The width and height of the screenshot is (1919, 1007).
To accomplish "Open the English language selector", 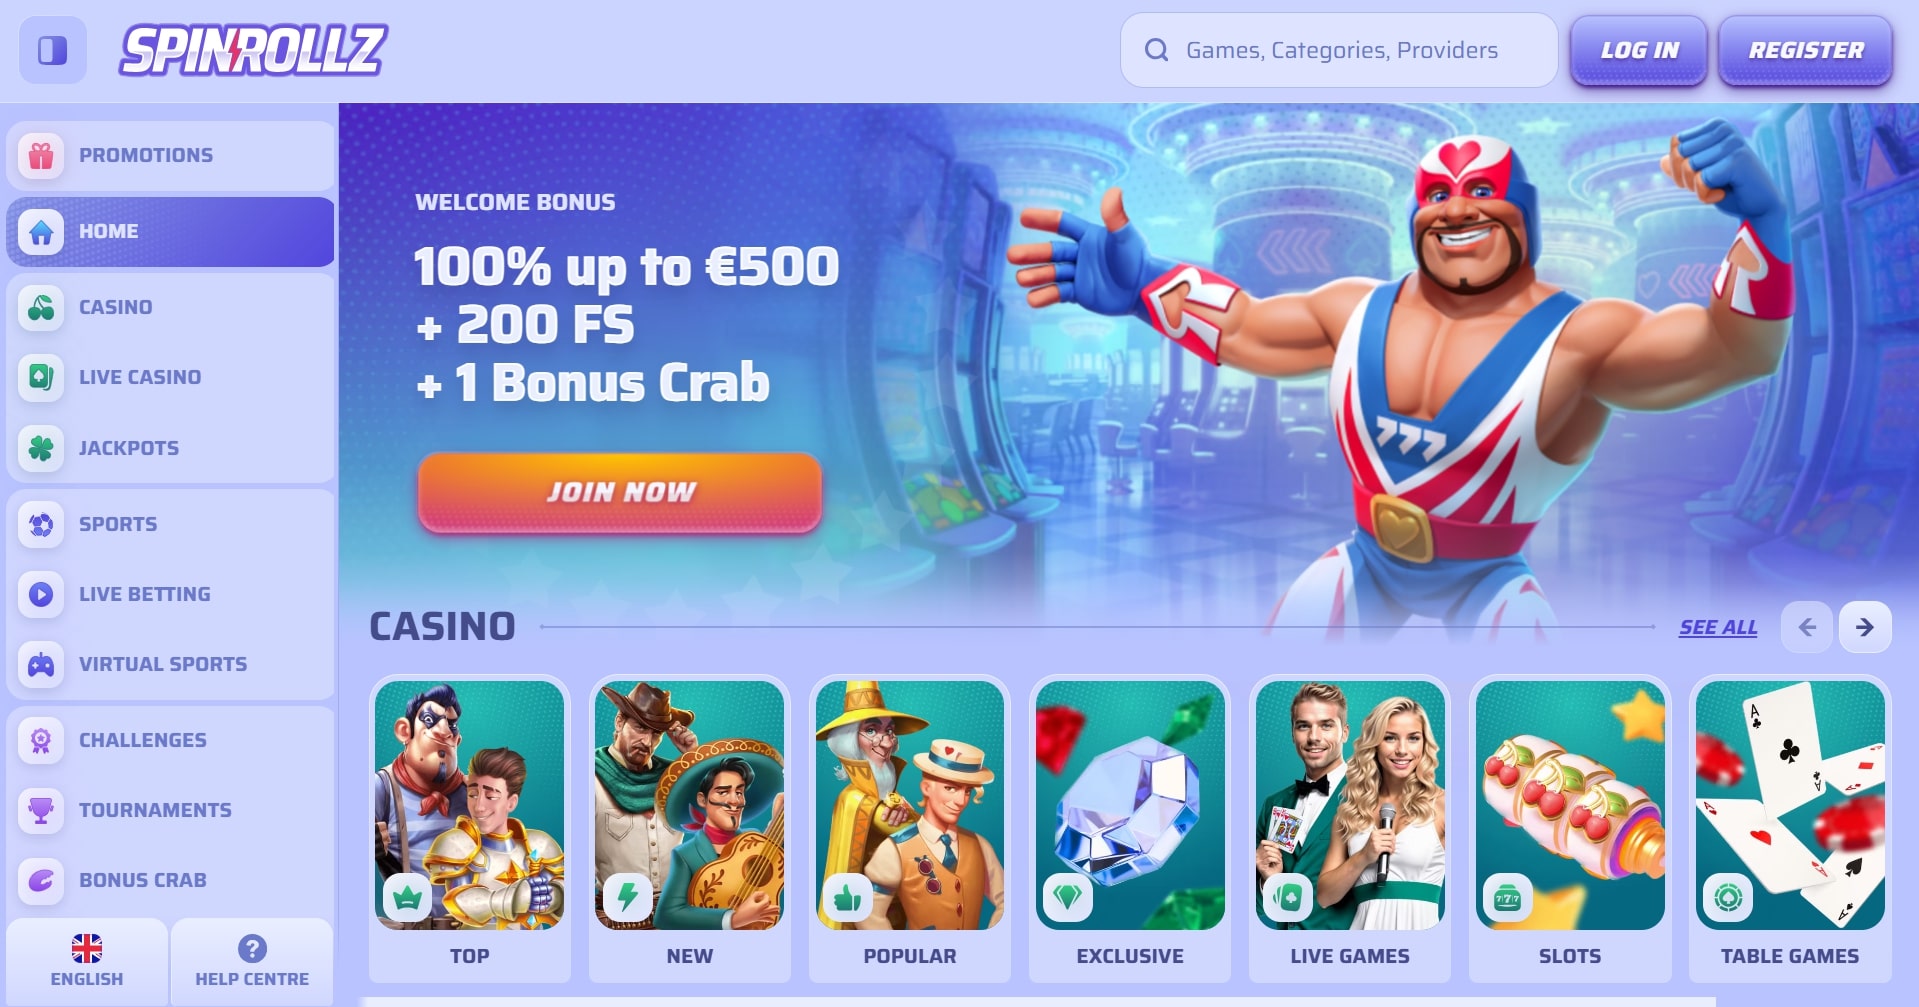I will [x=87, y=962].
